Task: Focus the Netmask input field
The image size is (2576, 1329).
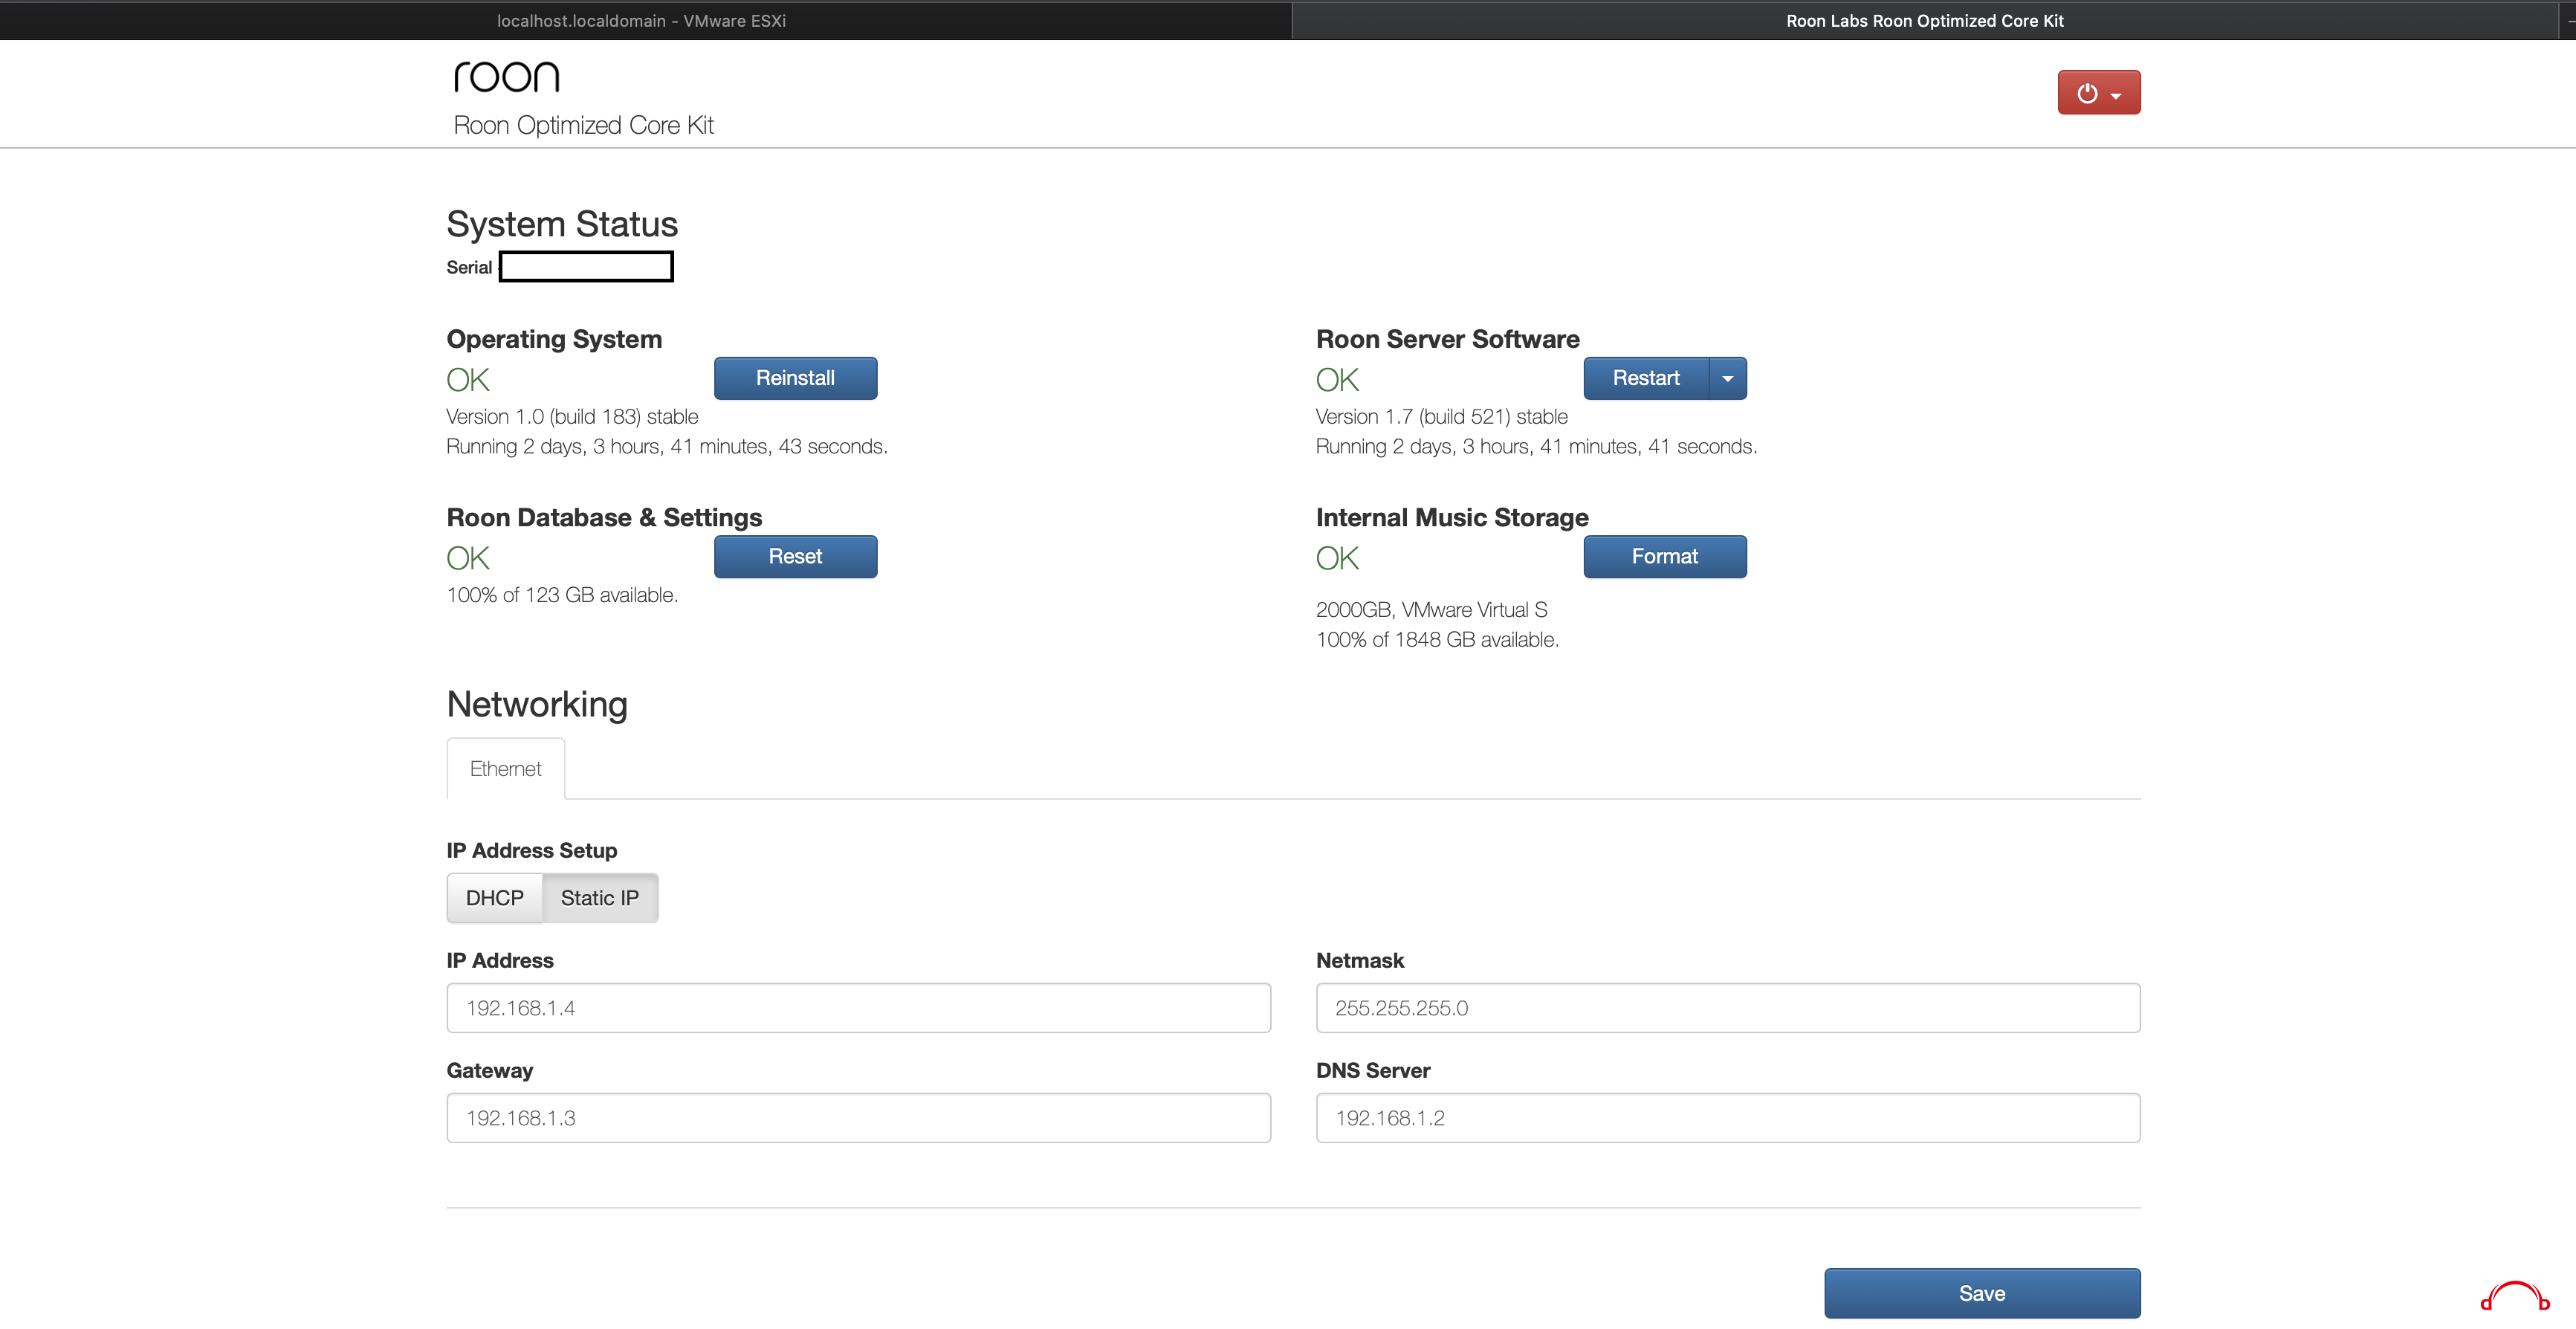Action: [x=1727, y=1007]
